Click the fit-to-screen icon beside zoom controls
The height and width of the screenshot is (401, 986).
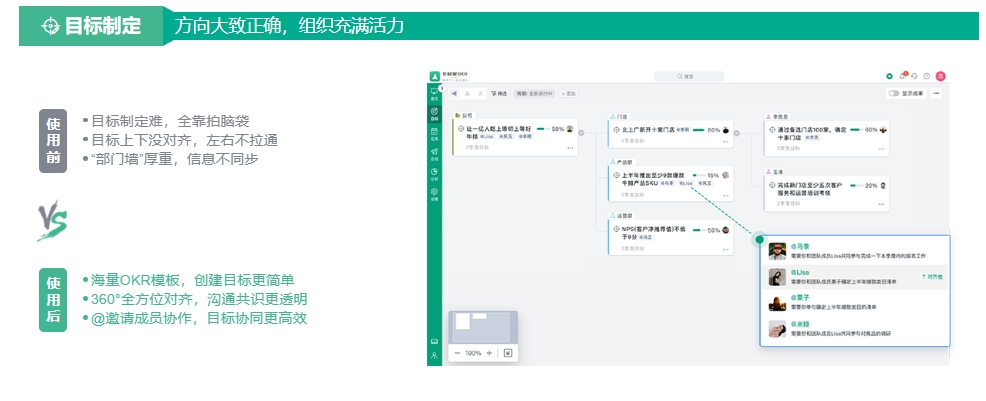pyautogui.click(x=507, y=353)
